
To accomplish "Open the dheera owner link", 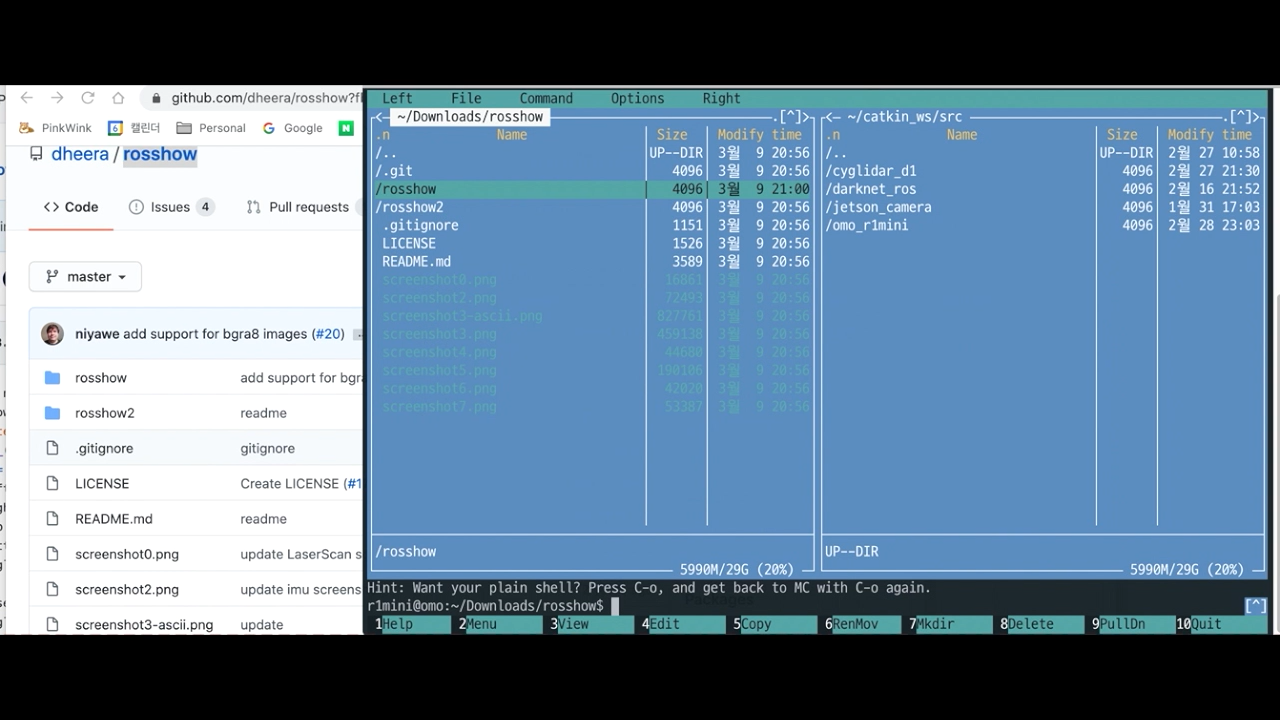I will [80, 154].
